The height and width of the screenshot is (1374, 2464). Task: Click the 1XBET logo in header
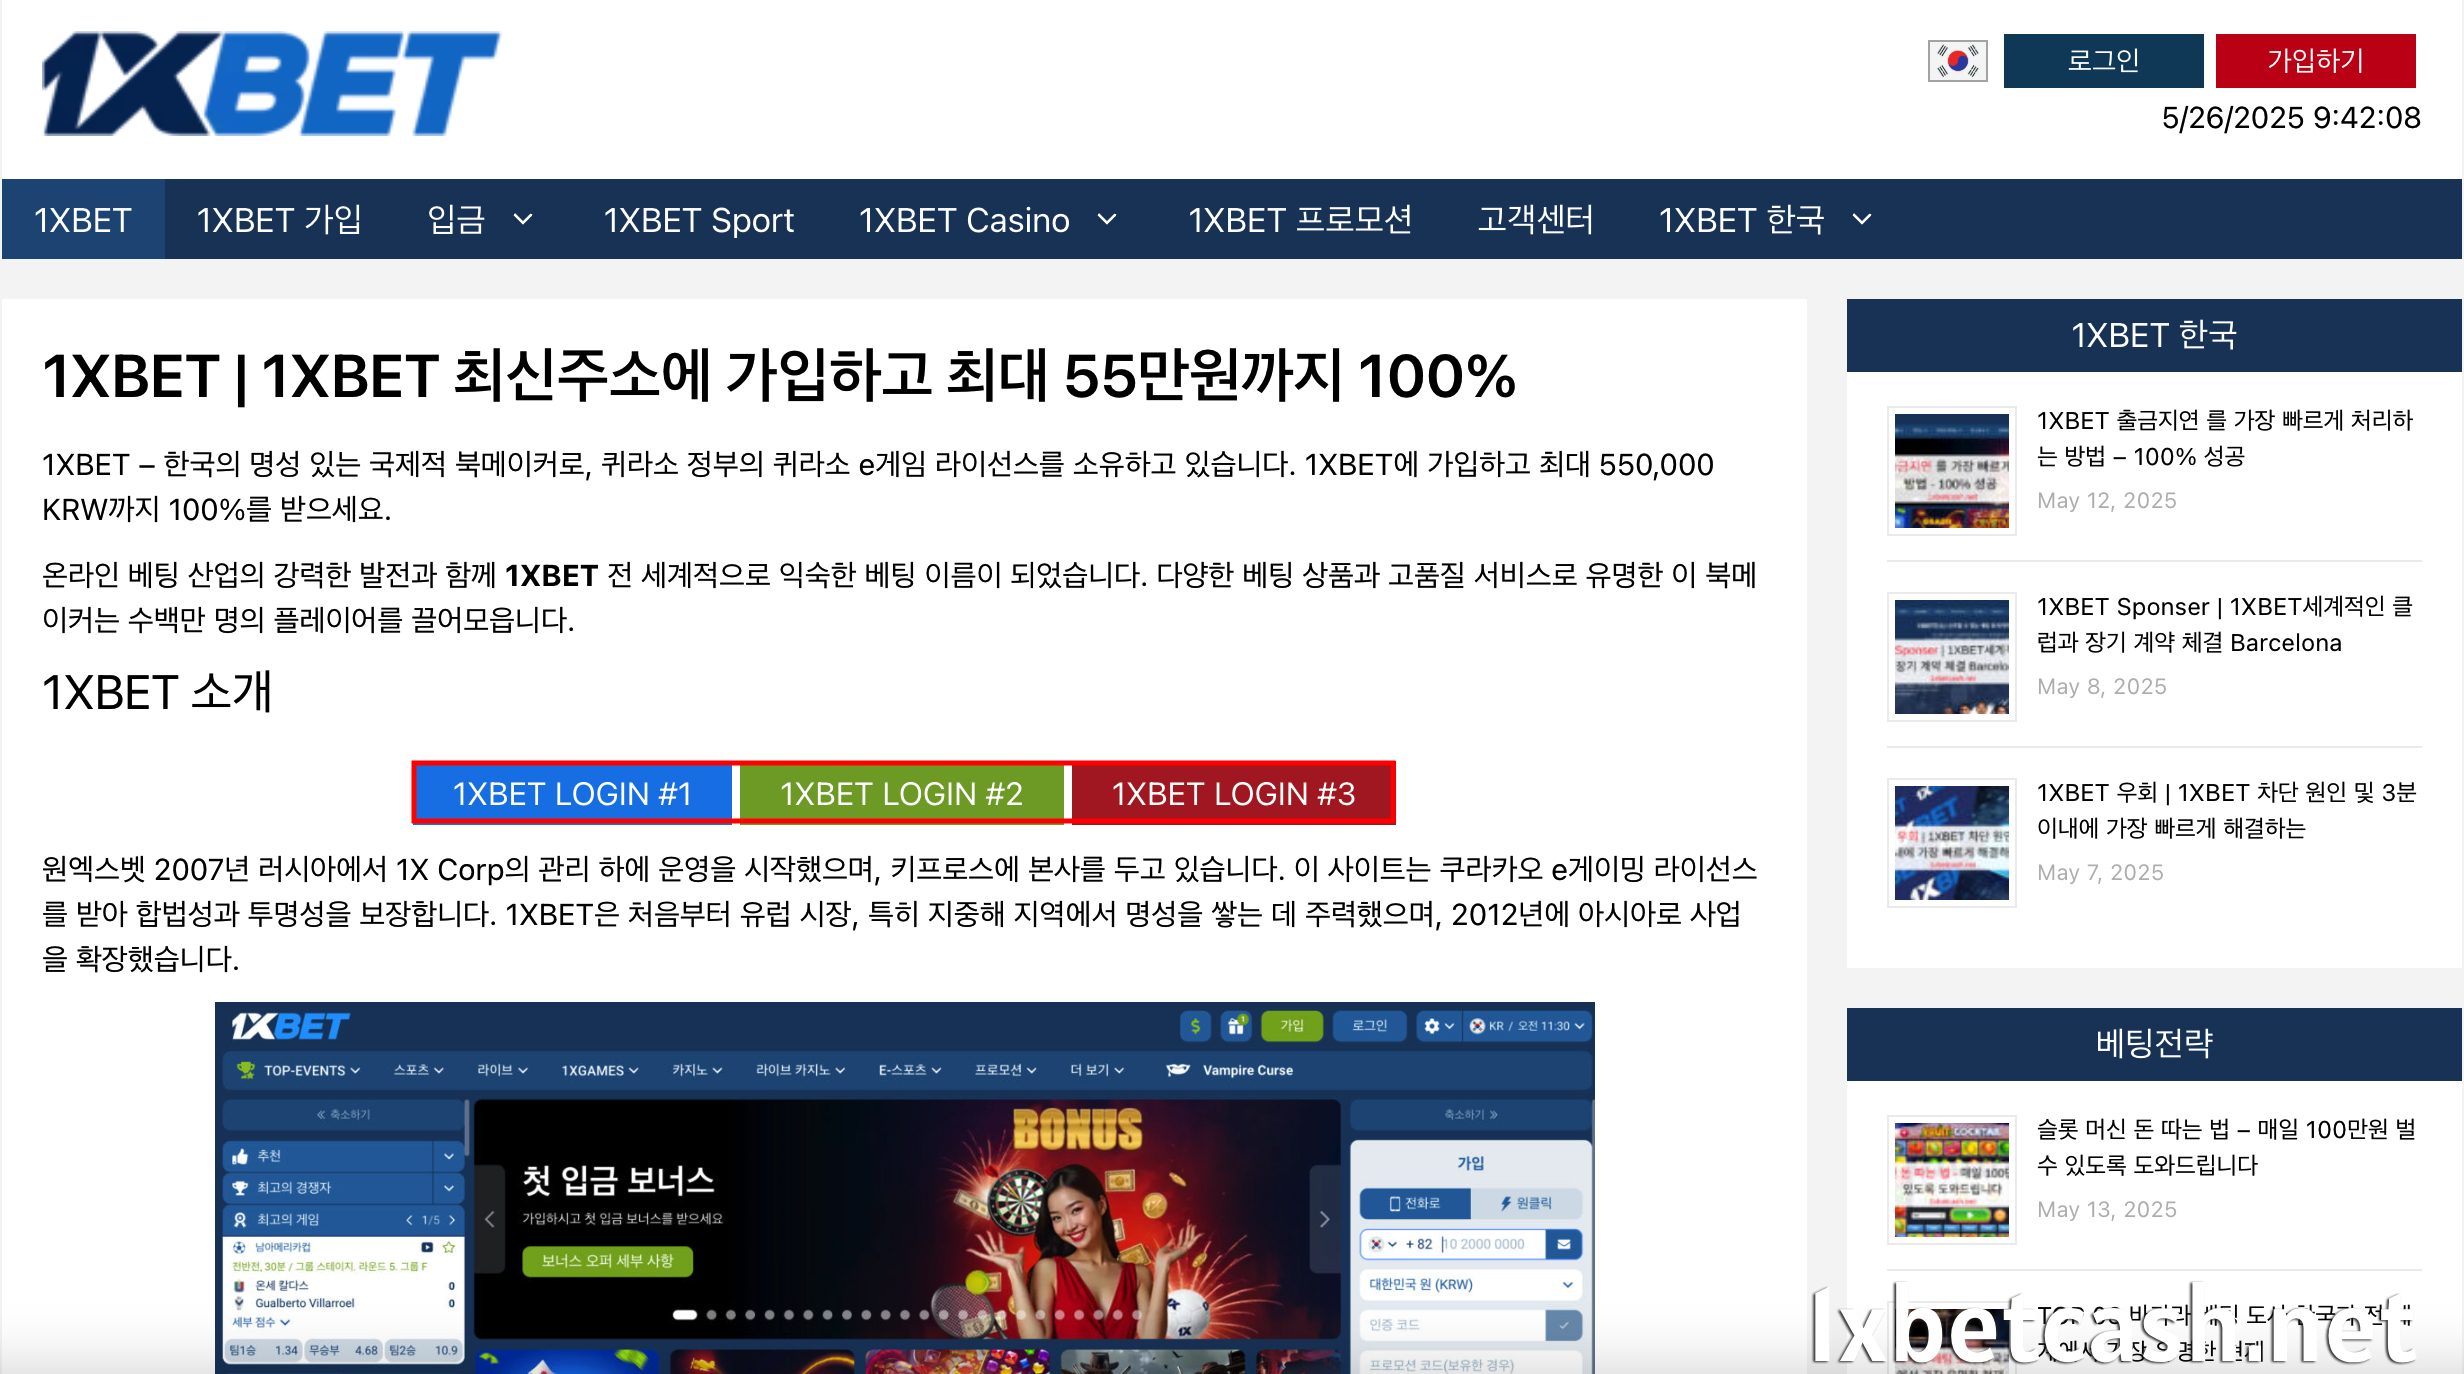[x=270, y=84]
